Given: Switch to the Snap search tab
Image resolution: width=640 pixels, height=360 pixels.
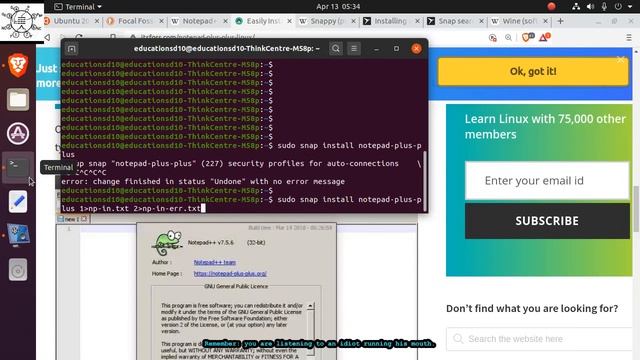Looking at the screenshot, I should click(455, 21).
